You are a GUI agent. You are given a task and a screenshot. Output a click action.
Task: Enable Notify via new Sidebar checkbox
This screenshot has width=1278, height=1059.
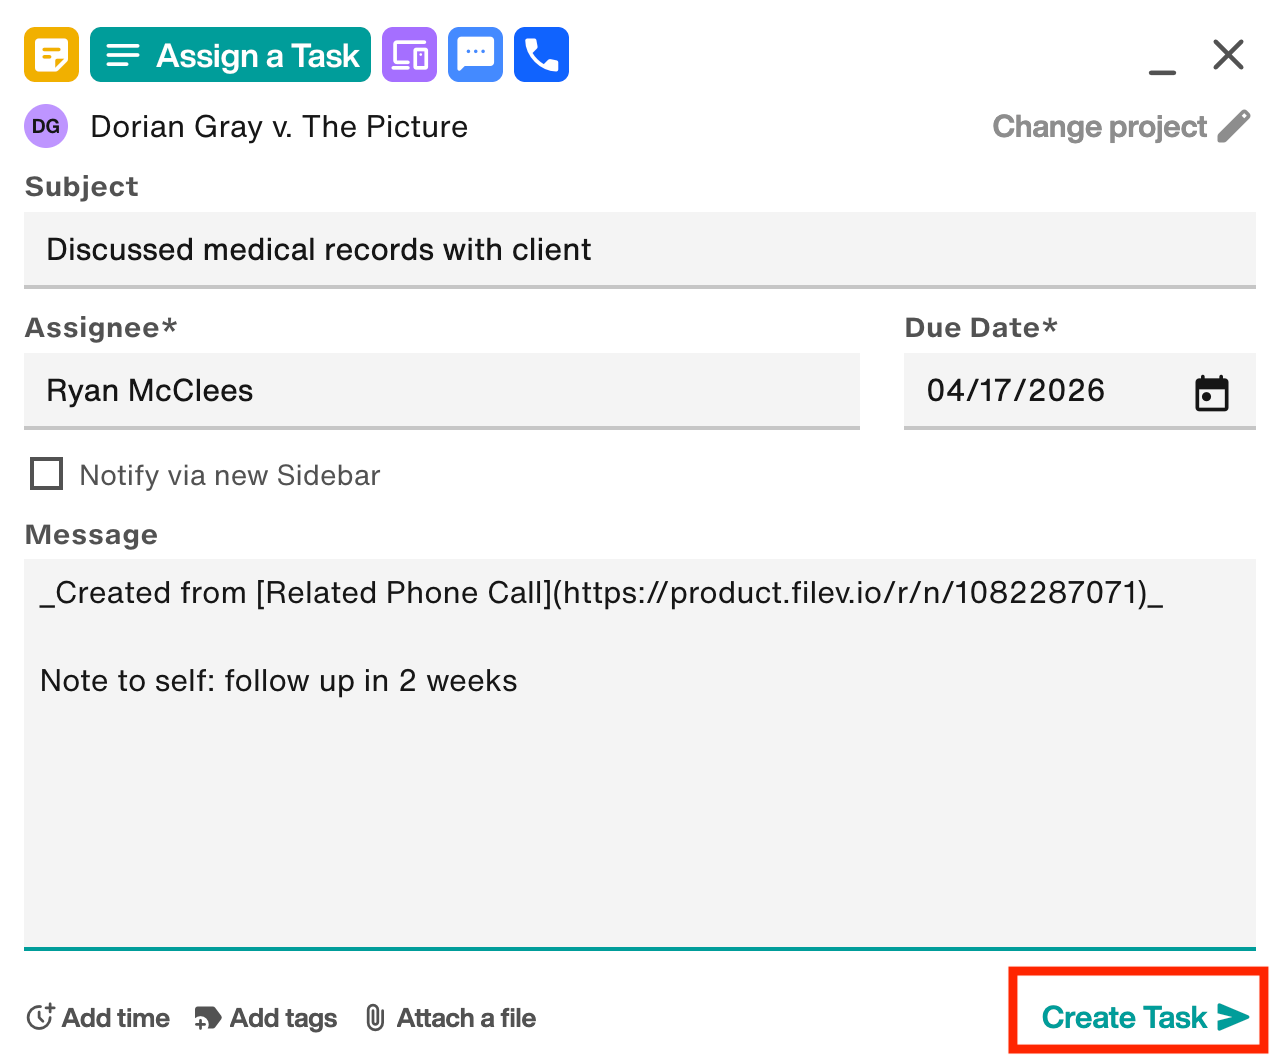[47, 474]
